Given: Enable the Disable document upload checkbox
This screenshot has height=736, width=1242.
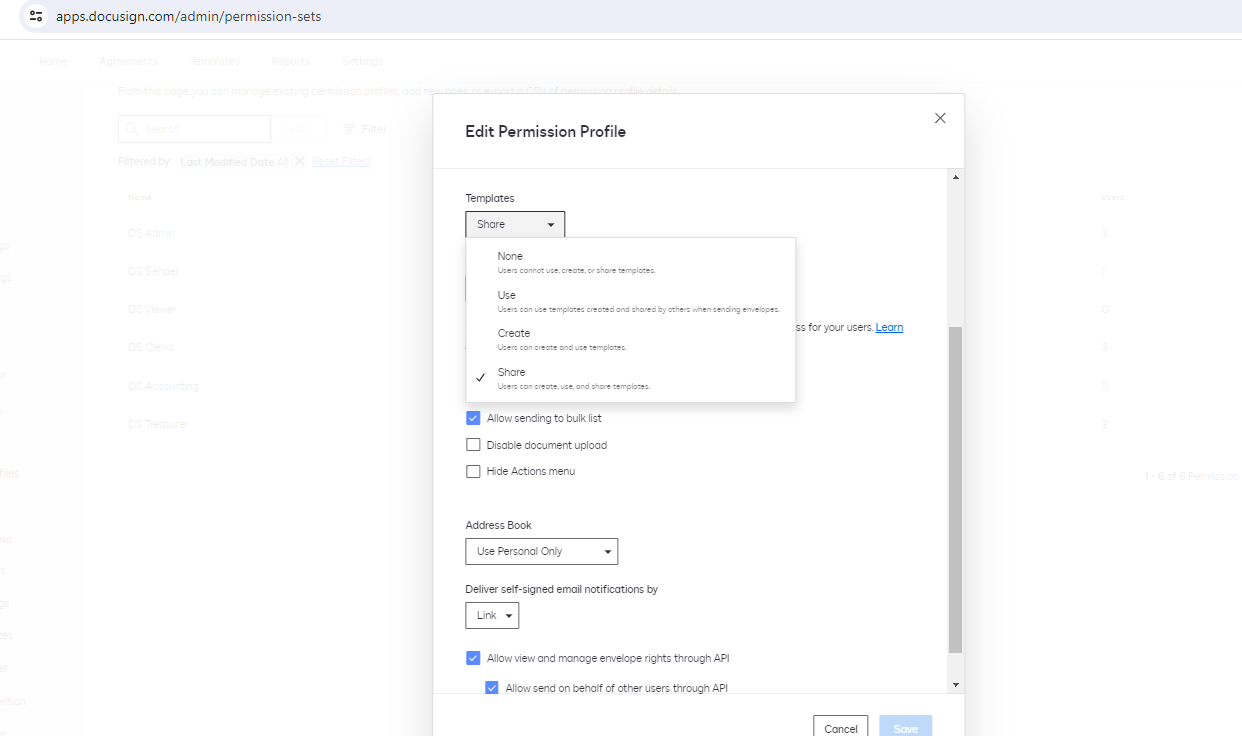Looking at the screenshot, I should click(x=473, y=445).
